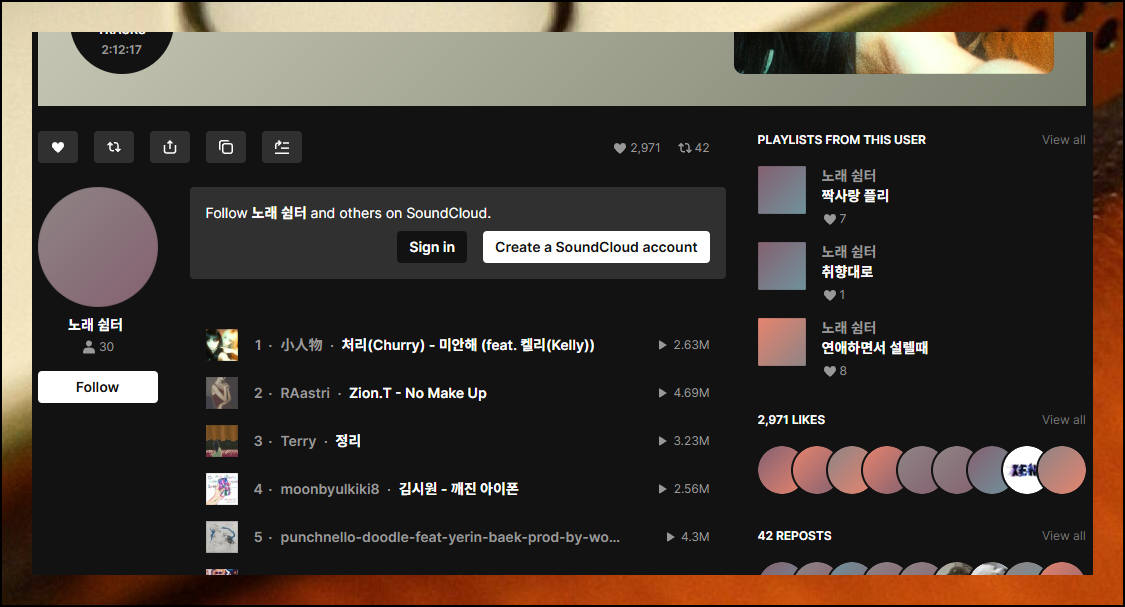Click 4.69M play count on track 2
Viewport: 1125px width, 607px height.
coord(684,393)
